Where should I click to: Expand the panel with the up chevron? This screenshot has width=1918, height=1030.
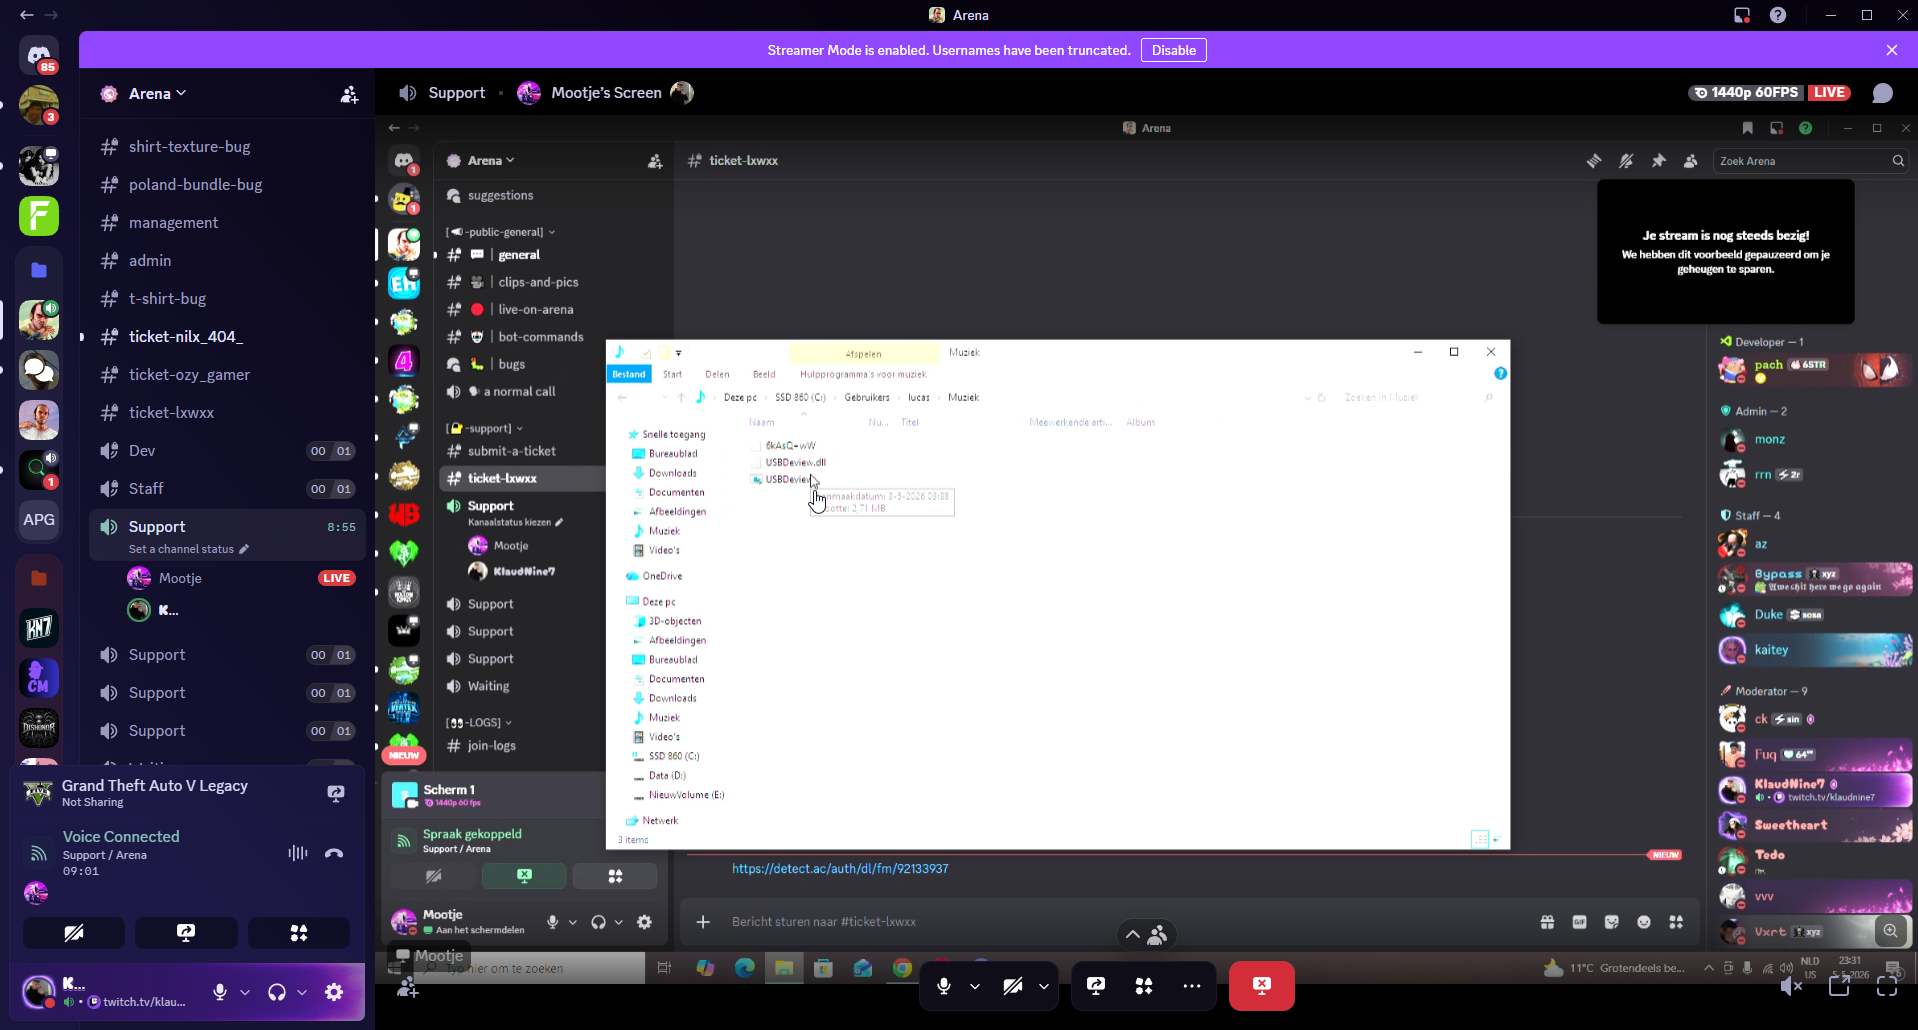coord(1132,934)
